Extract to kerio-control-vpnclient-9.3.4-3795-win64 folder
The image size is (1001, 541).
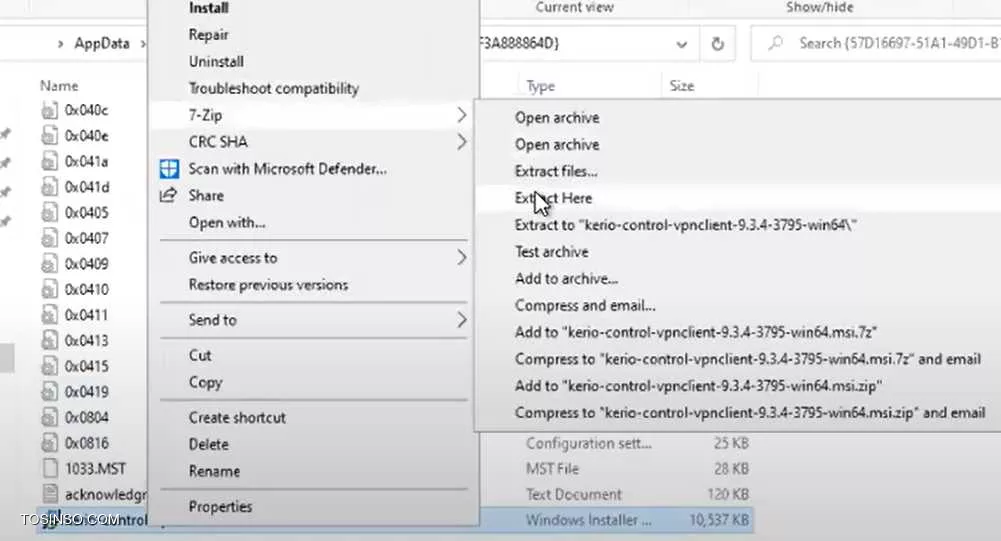(686, 225)
